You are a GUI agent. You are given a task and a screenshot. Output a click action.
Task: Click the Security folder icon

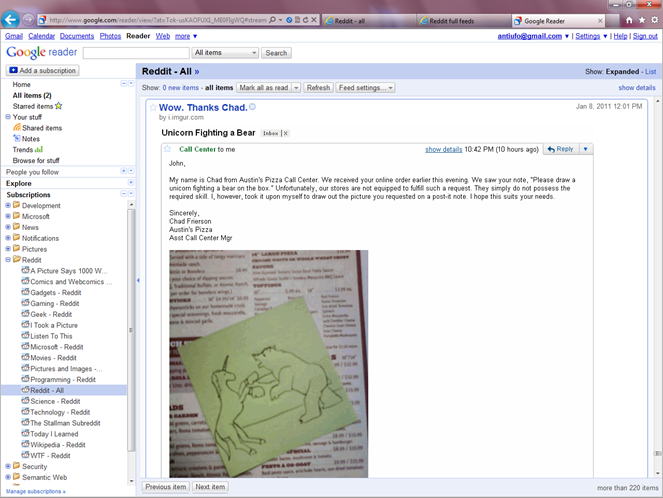point(16,466)
